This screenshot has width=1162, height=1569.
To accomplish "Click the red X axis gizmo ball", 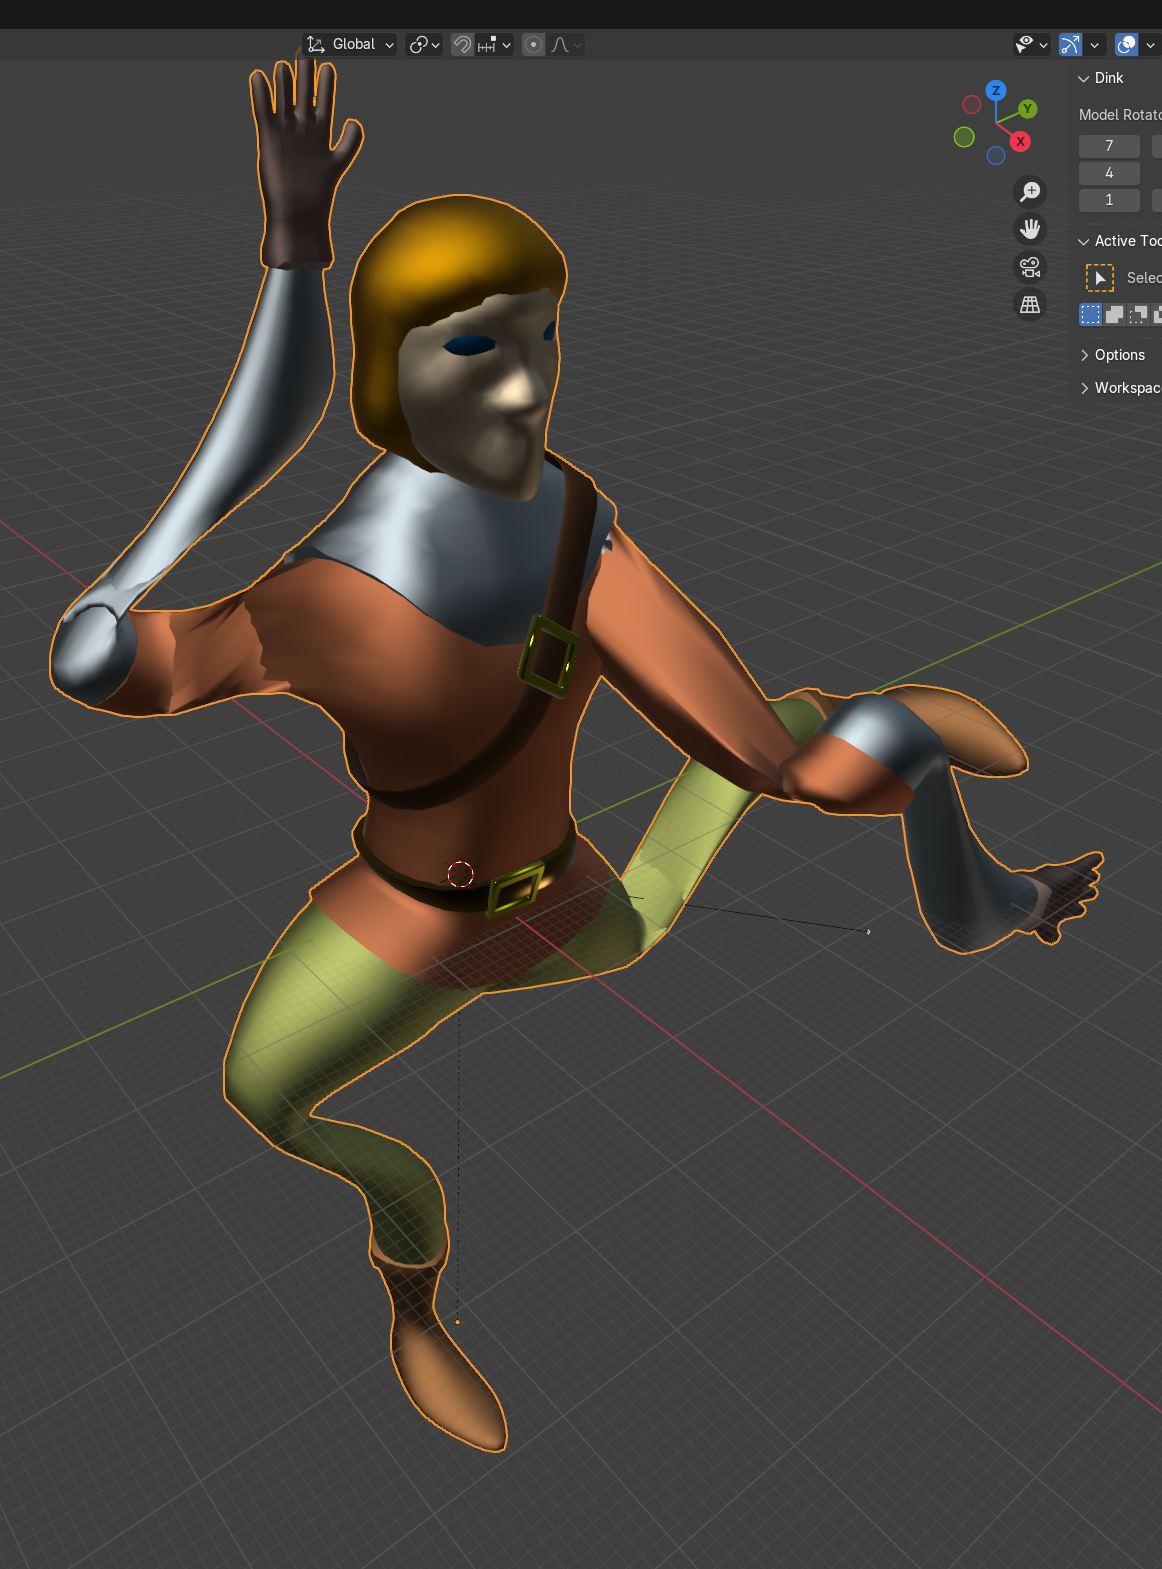I will click(x=1020, y=142).
